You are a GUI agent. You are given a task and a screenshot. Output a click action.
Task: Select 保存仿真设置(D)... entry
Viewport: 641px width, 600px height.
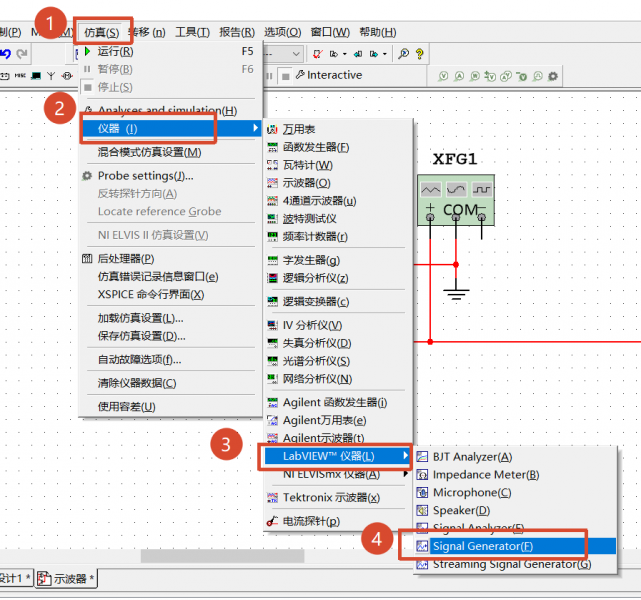point(169,336)
